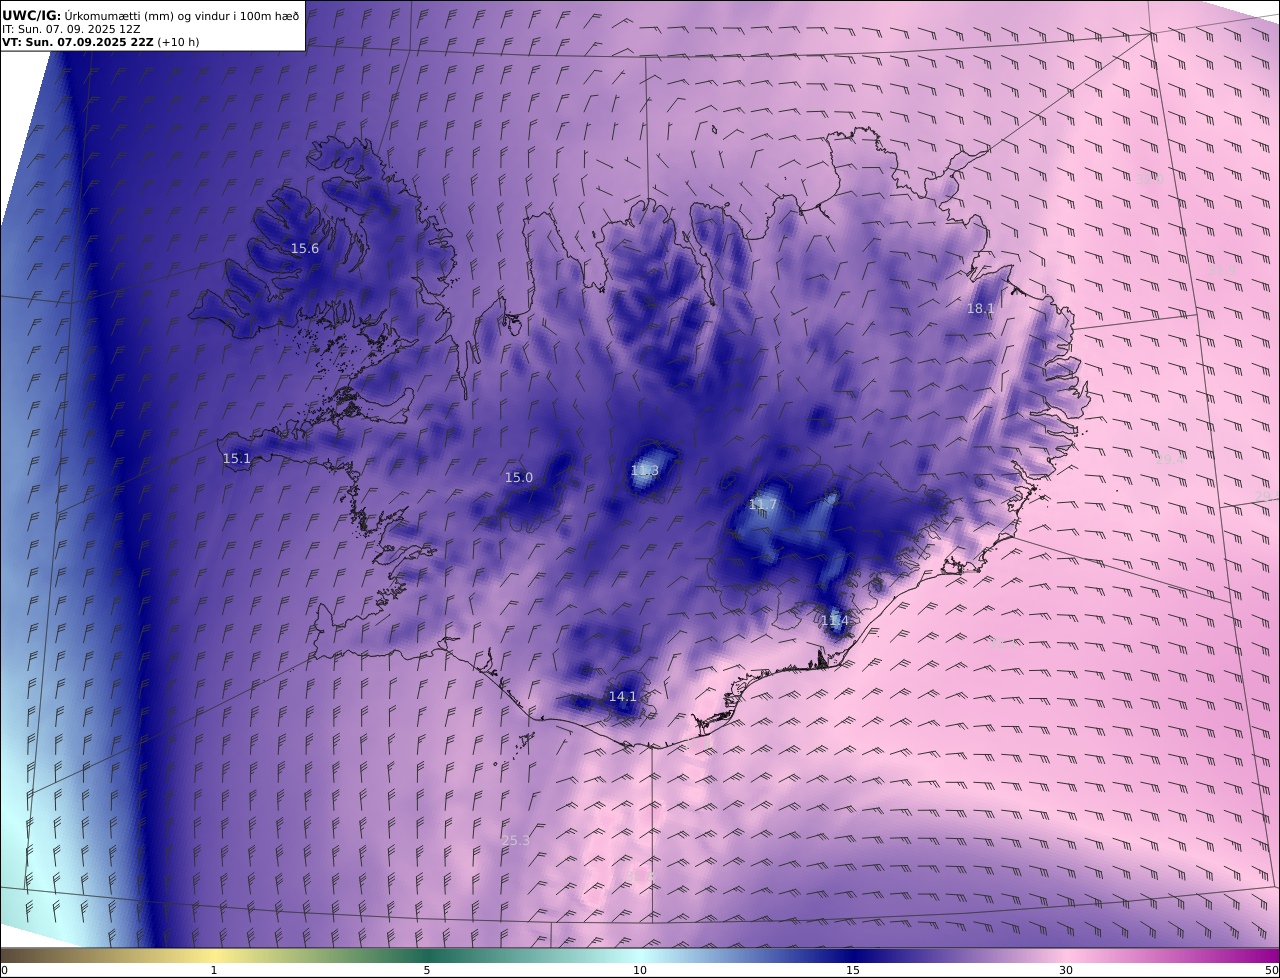Screen dimensions: 1280x978
Task: Click the 11.4 value near the southeast coast
Action: point(834,621)
